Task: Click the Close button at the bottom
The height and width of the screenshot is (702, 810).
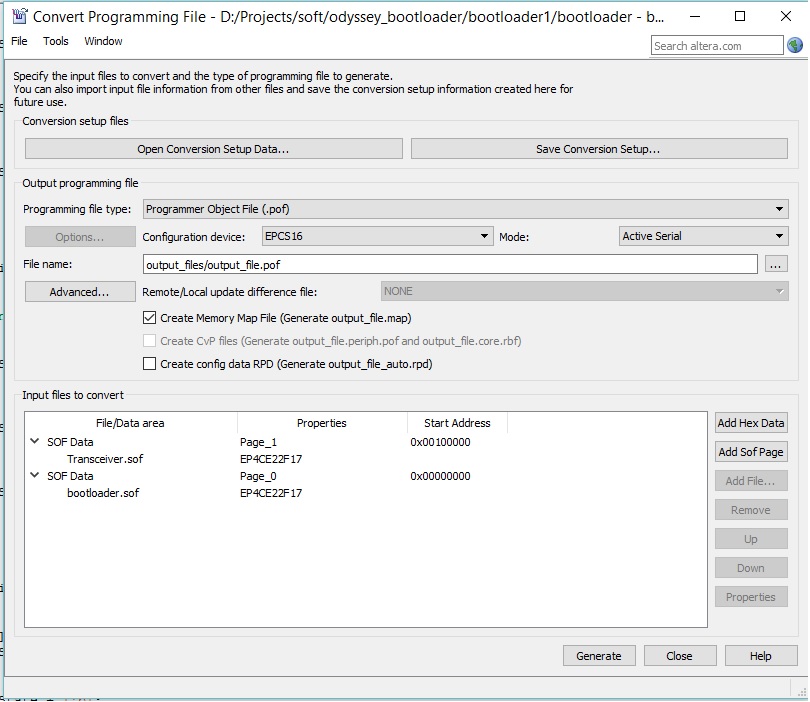Action: click(680, 656)
